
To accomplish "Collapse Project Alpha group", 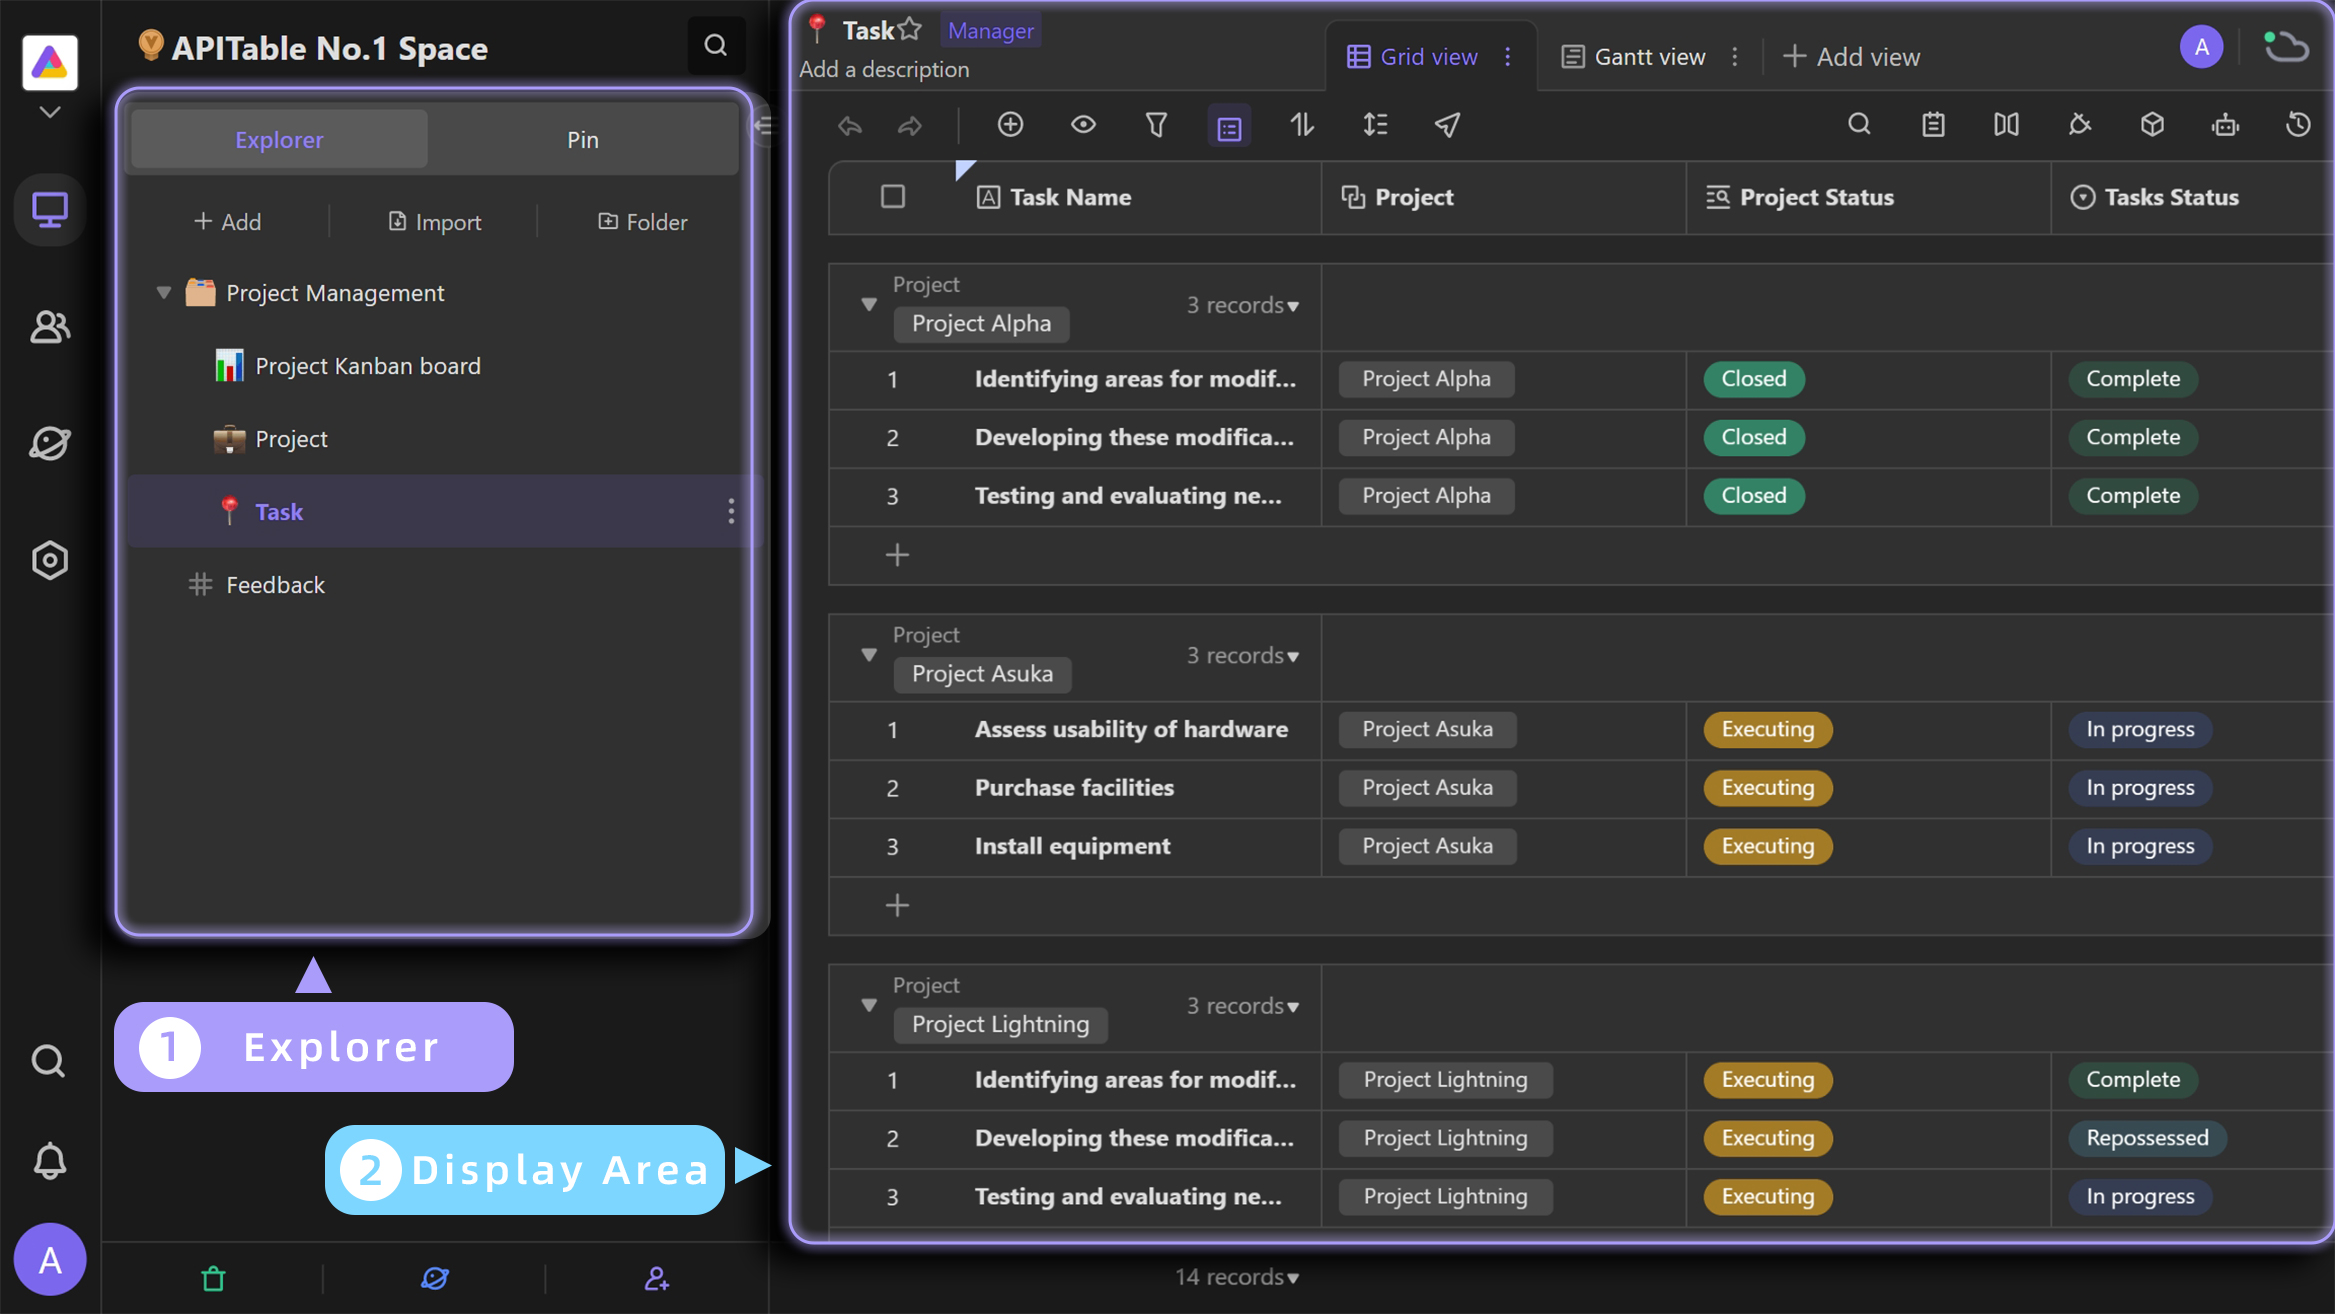I will [x=868, y=305].
